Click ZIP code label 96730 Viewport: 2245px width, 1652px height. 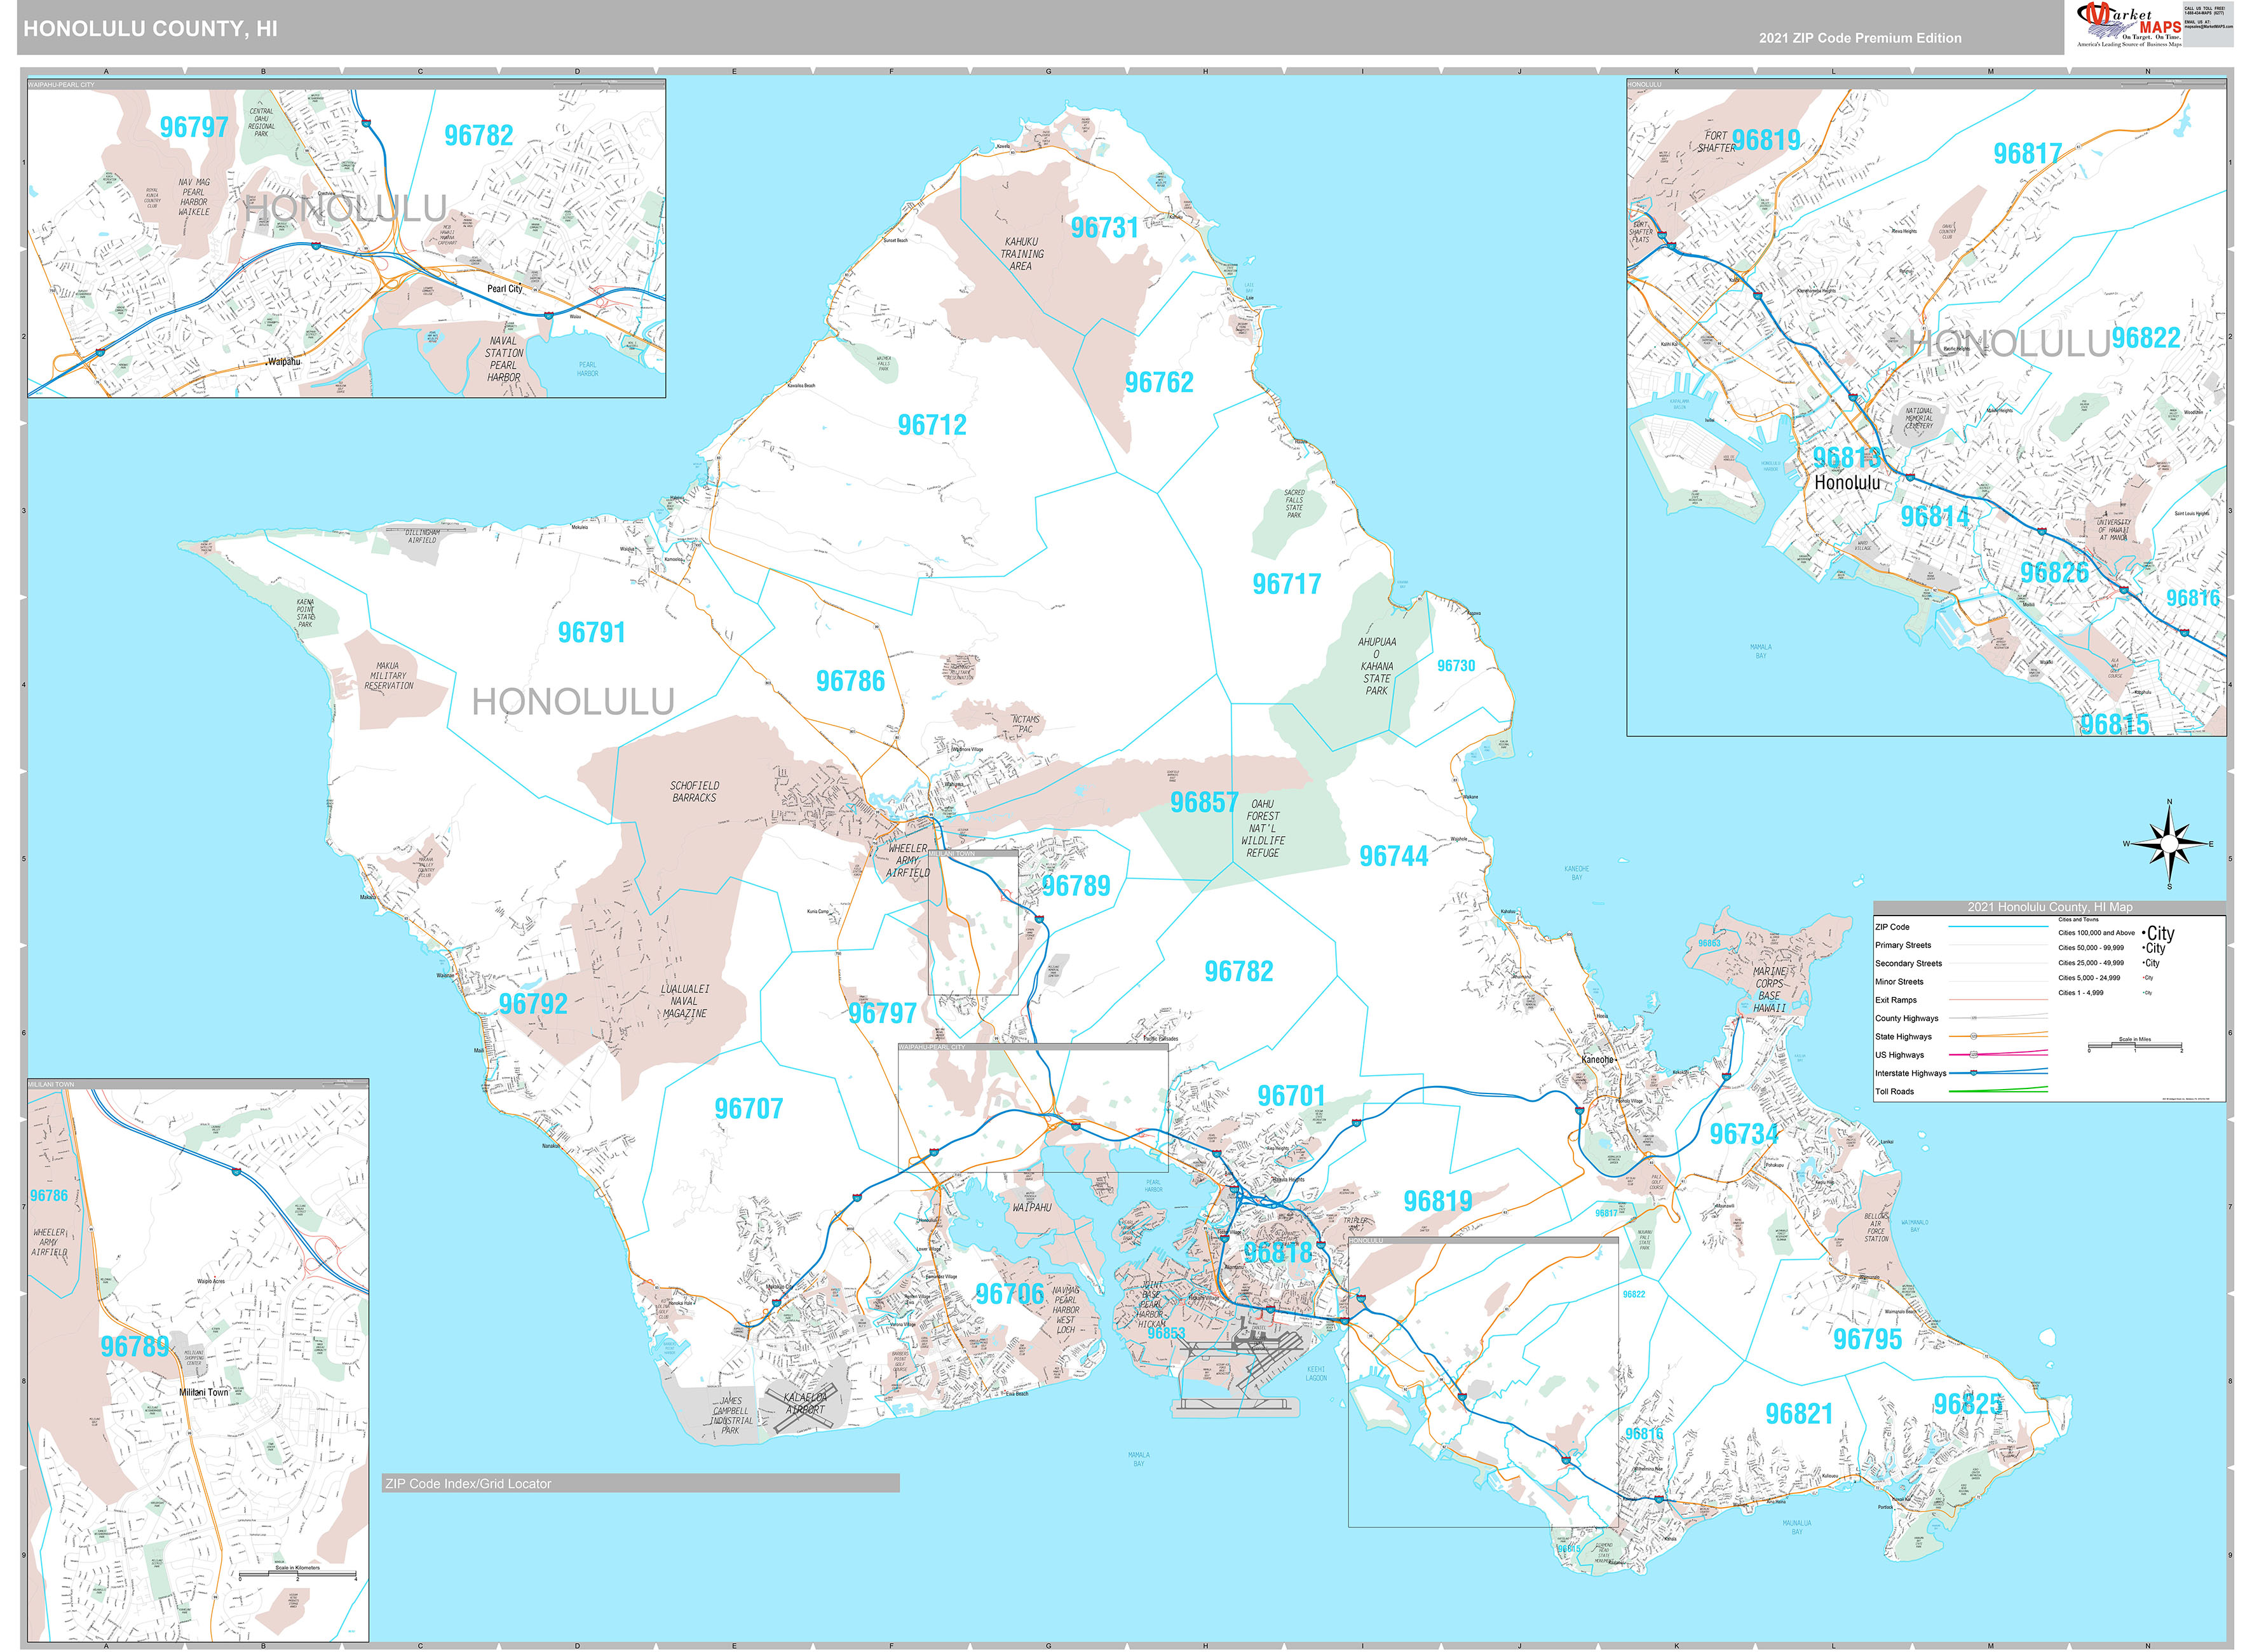point(1456,666)
